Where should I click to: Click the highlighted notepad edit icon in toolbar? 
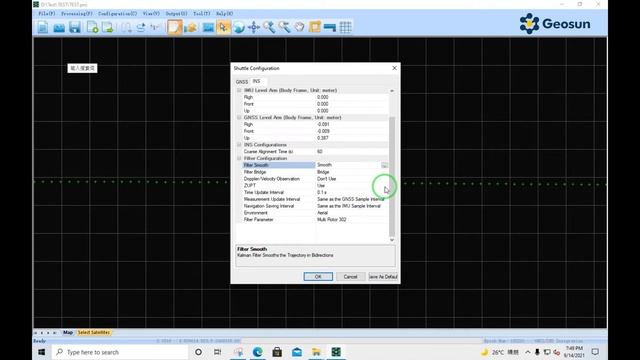tap(174, 27)
